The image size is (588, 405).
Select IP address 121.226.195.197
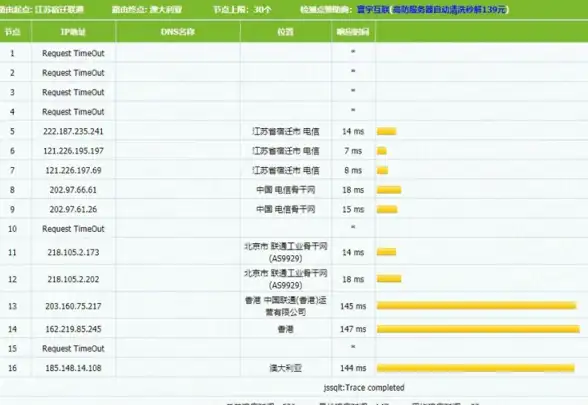coord(73,151)
